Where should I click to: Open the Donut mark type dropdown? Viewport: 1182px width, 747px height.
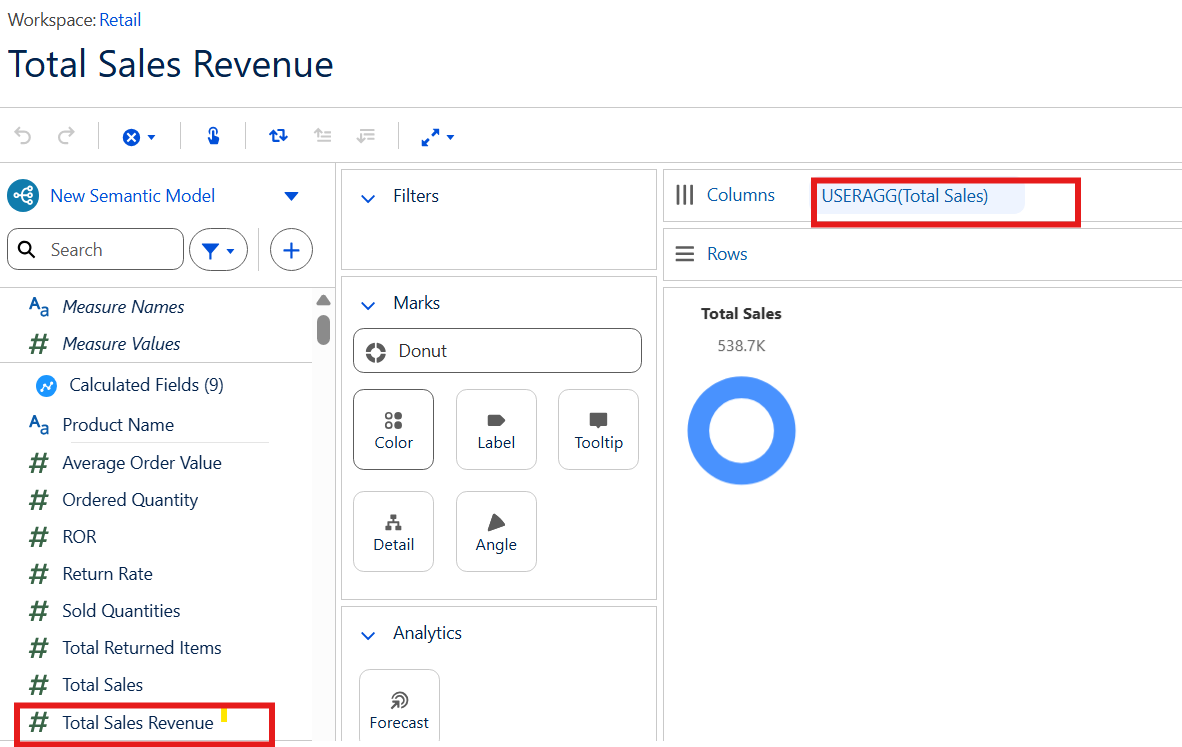click(497, 351)
